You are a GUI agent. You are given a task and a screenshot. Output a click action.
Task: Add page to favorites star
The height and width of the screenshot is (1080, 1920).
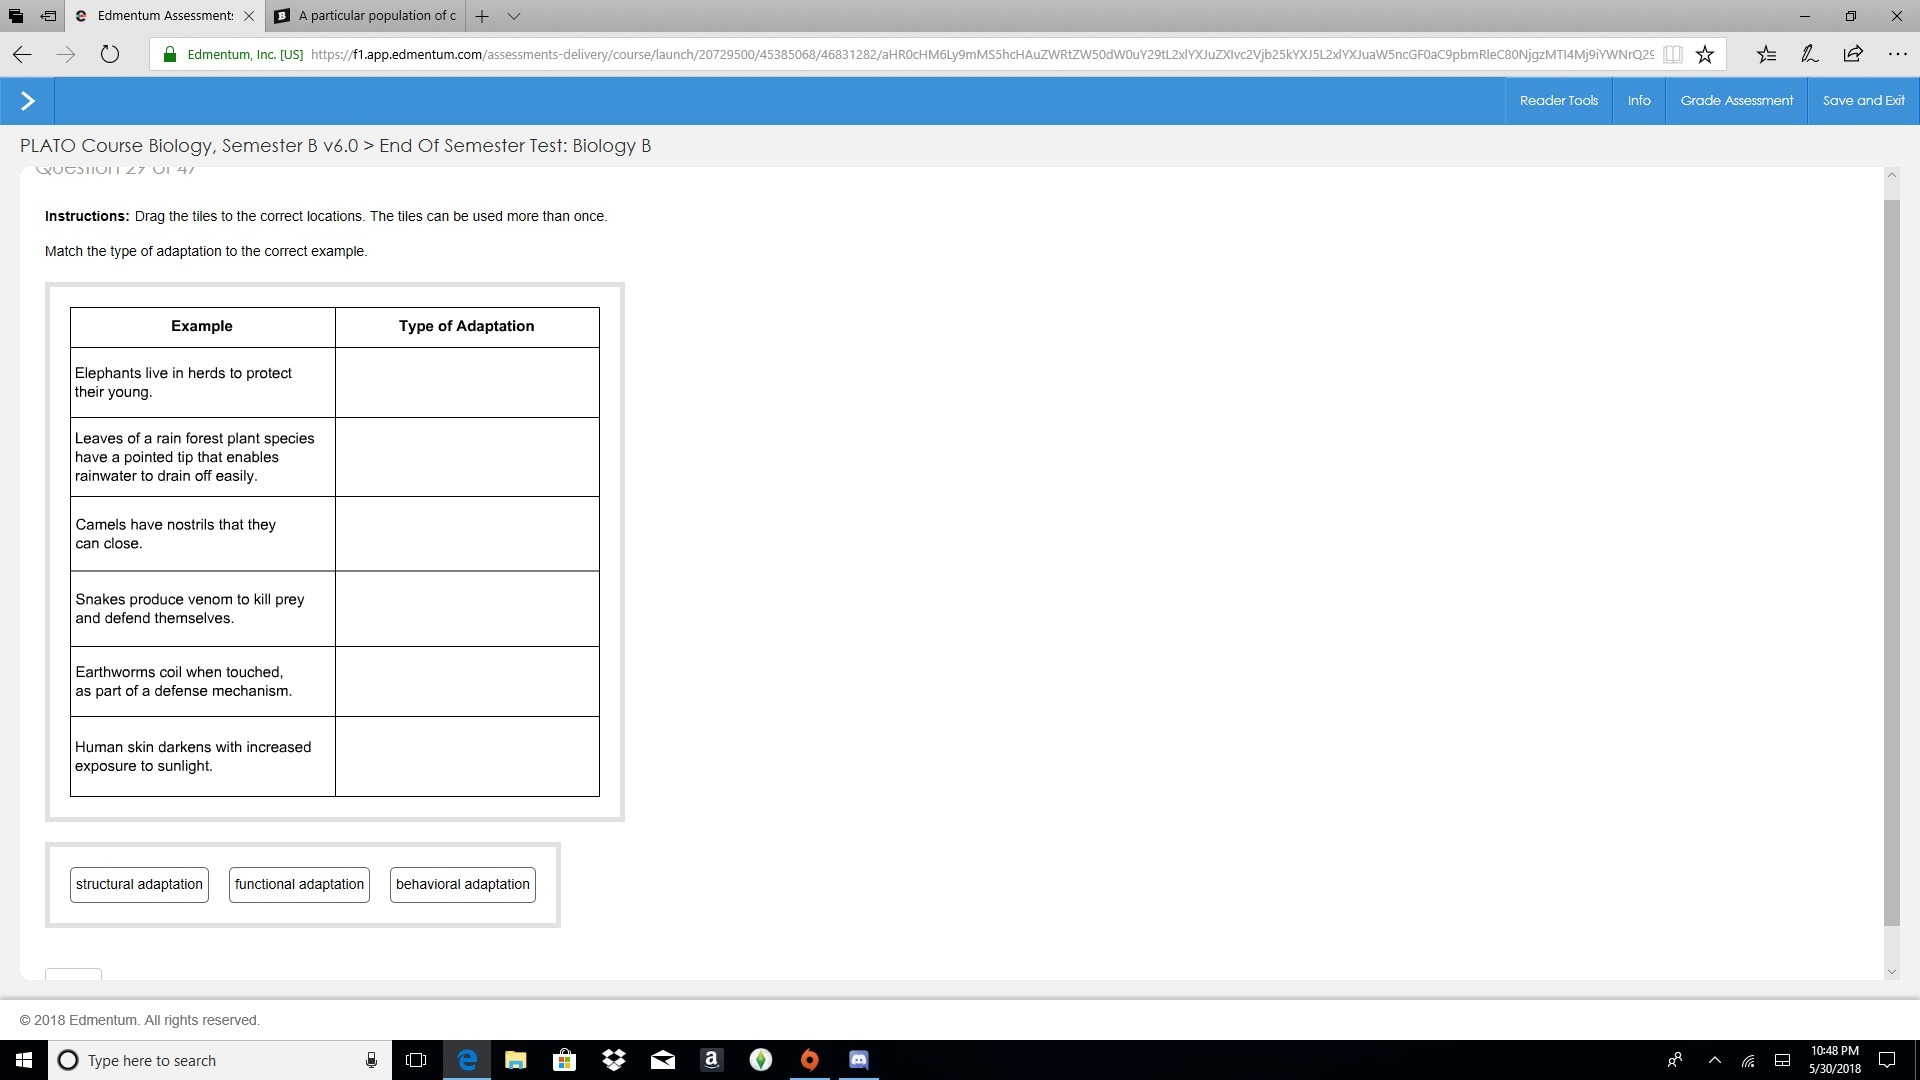[x=1705, y=54]
